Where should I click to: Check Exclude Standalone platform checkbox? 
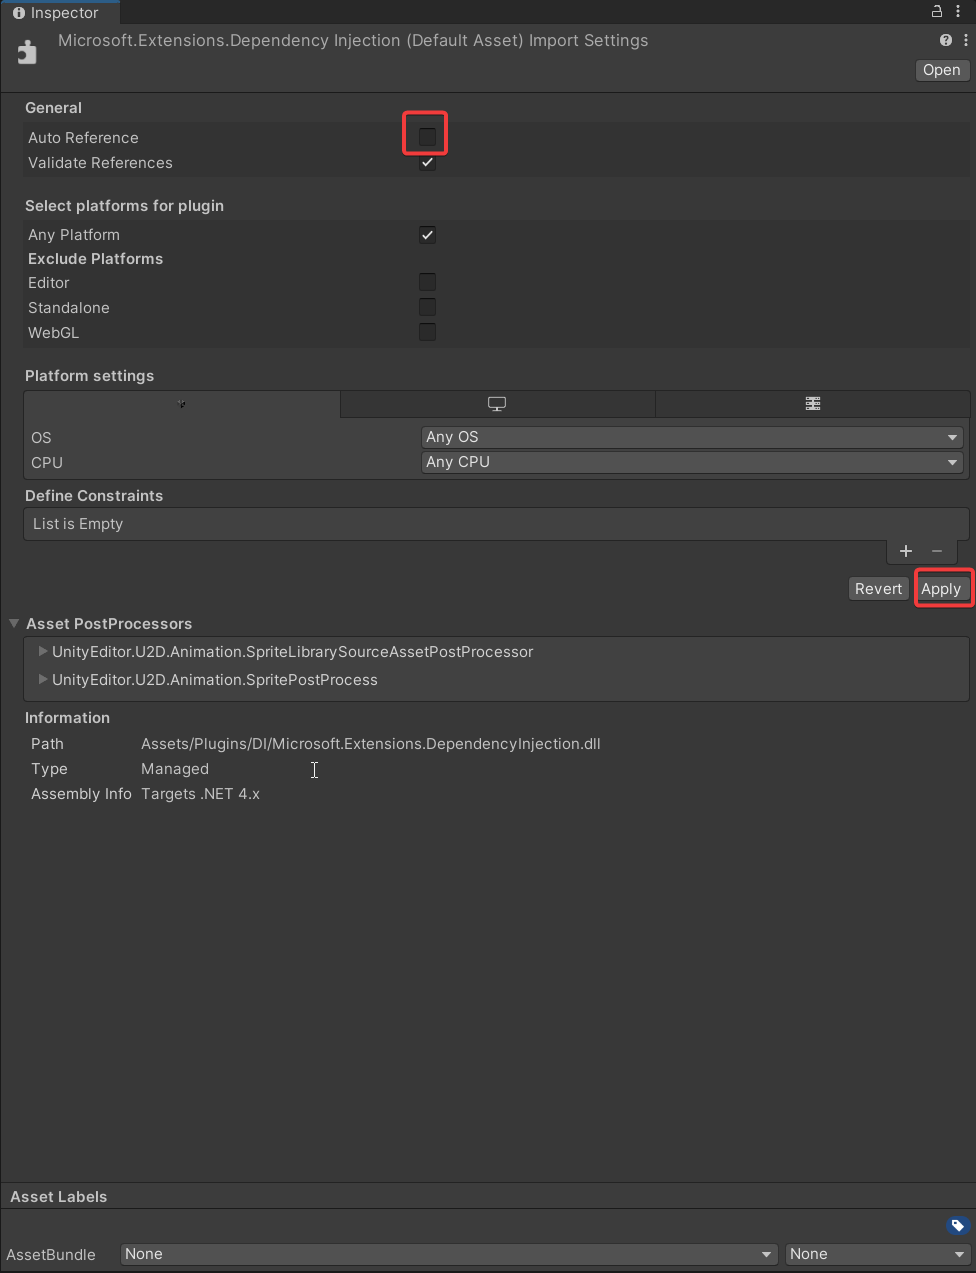(x=427, y=307)
